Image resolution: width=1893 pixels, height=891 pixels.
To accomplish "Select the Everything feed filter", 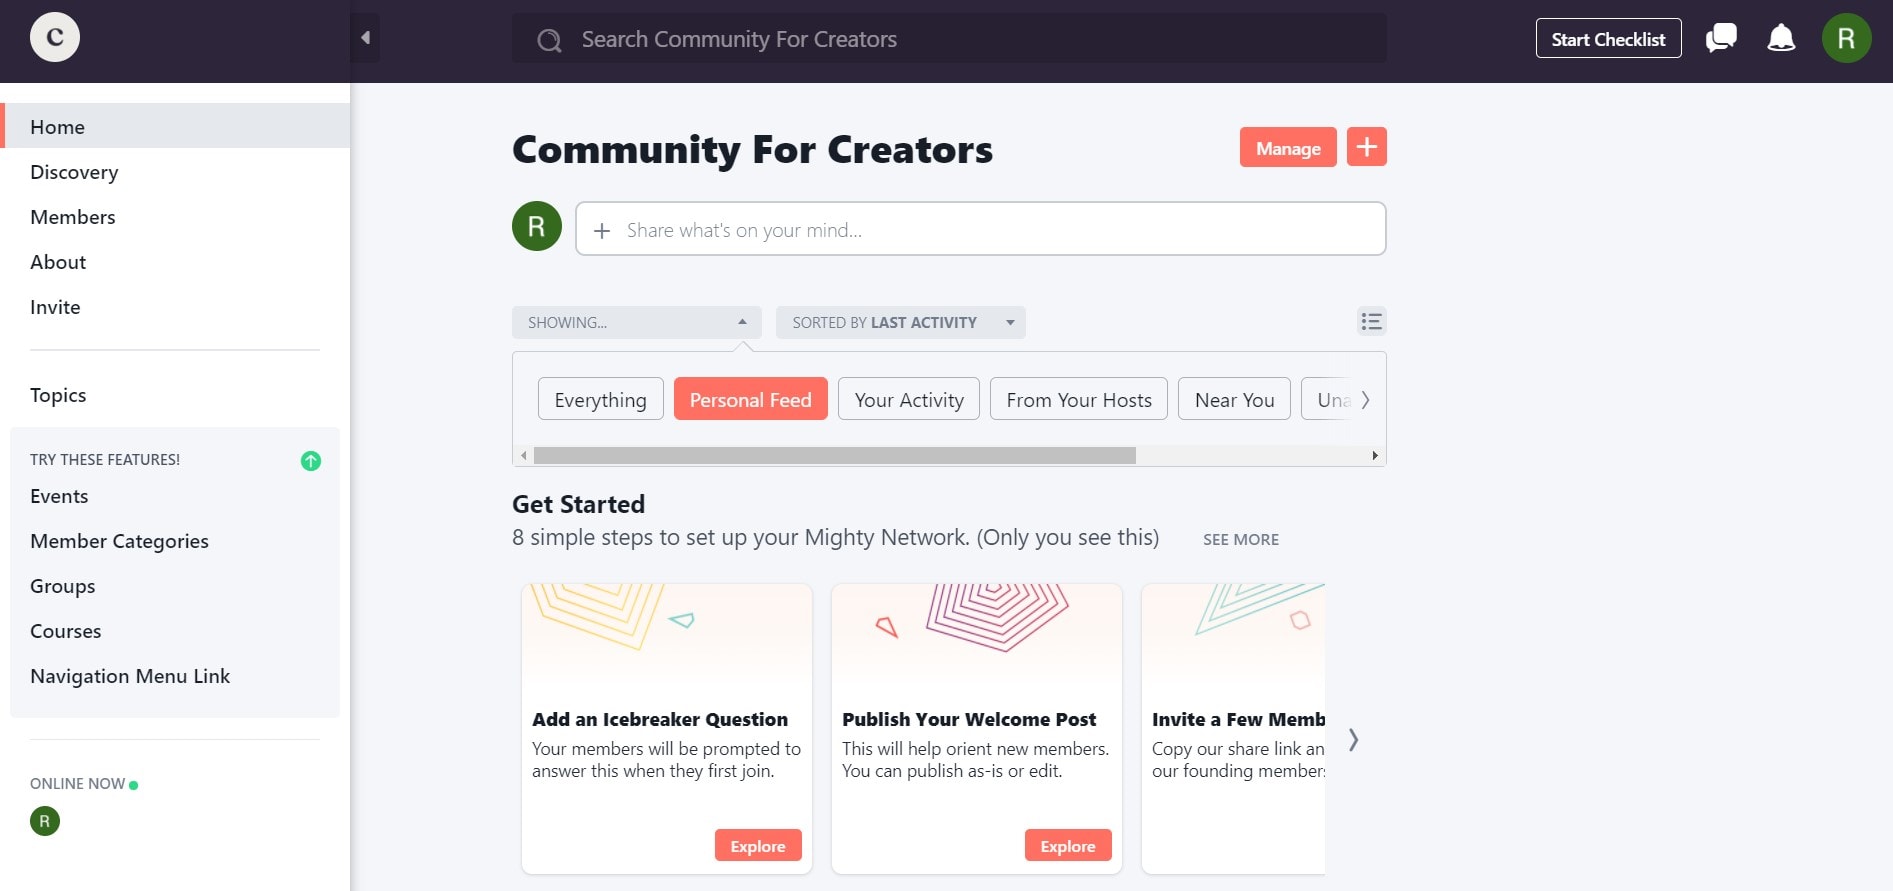I will 600,399.
